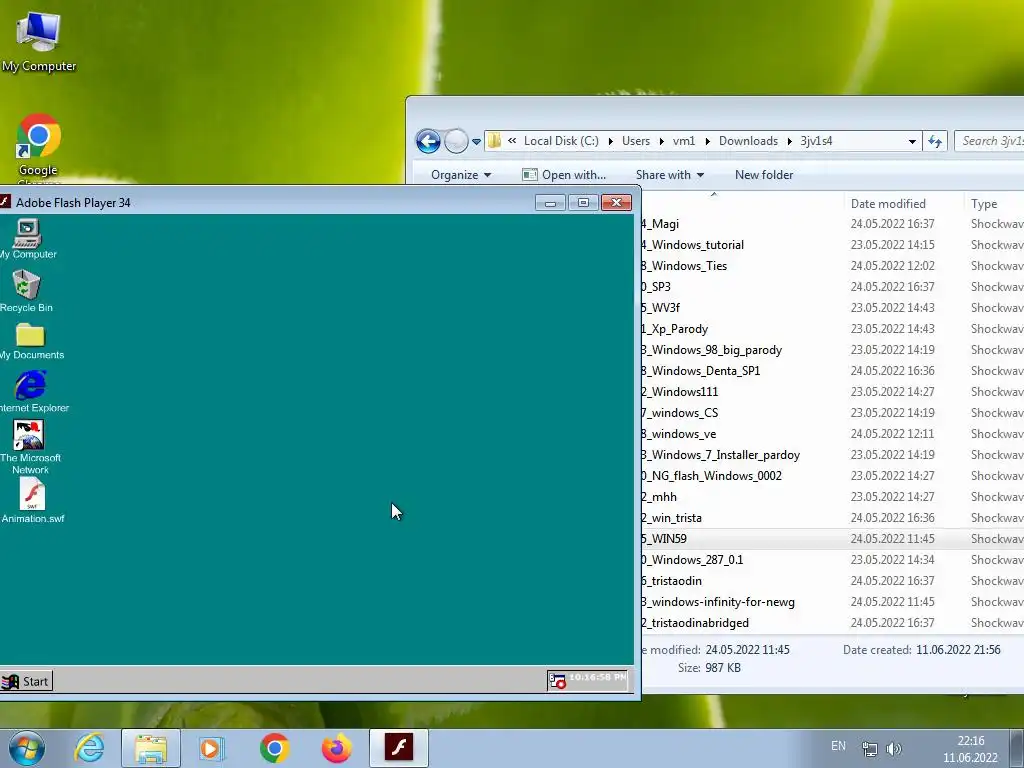Select file 6_tristaodin
Image resolution: width=1024 pixels, height=768 pixels.
(671, 581)
